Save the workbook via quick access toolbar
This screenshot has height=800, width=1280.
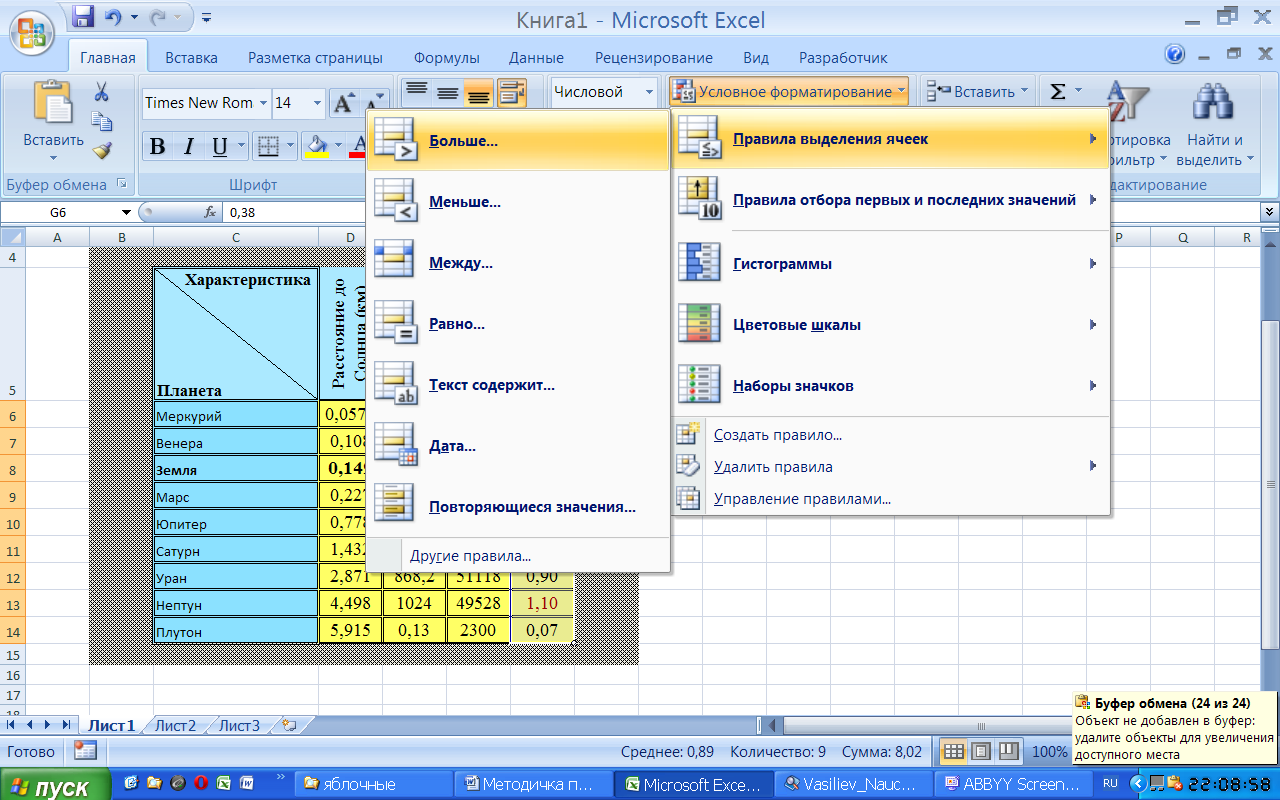click(84, 17)
